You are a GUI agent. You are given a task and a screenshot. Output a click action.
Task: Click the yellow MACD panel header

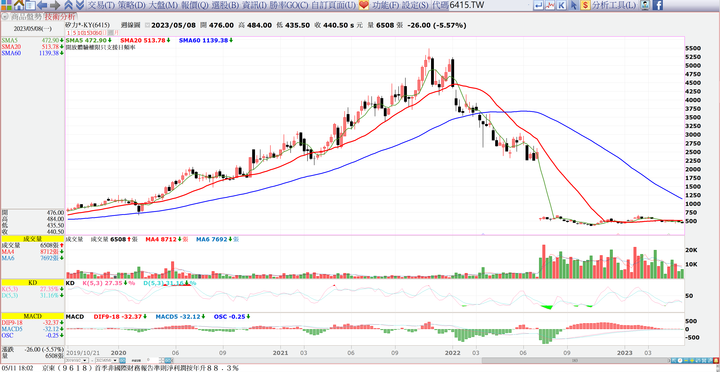[32, 316]
